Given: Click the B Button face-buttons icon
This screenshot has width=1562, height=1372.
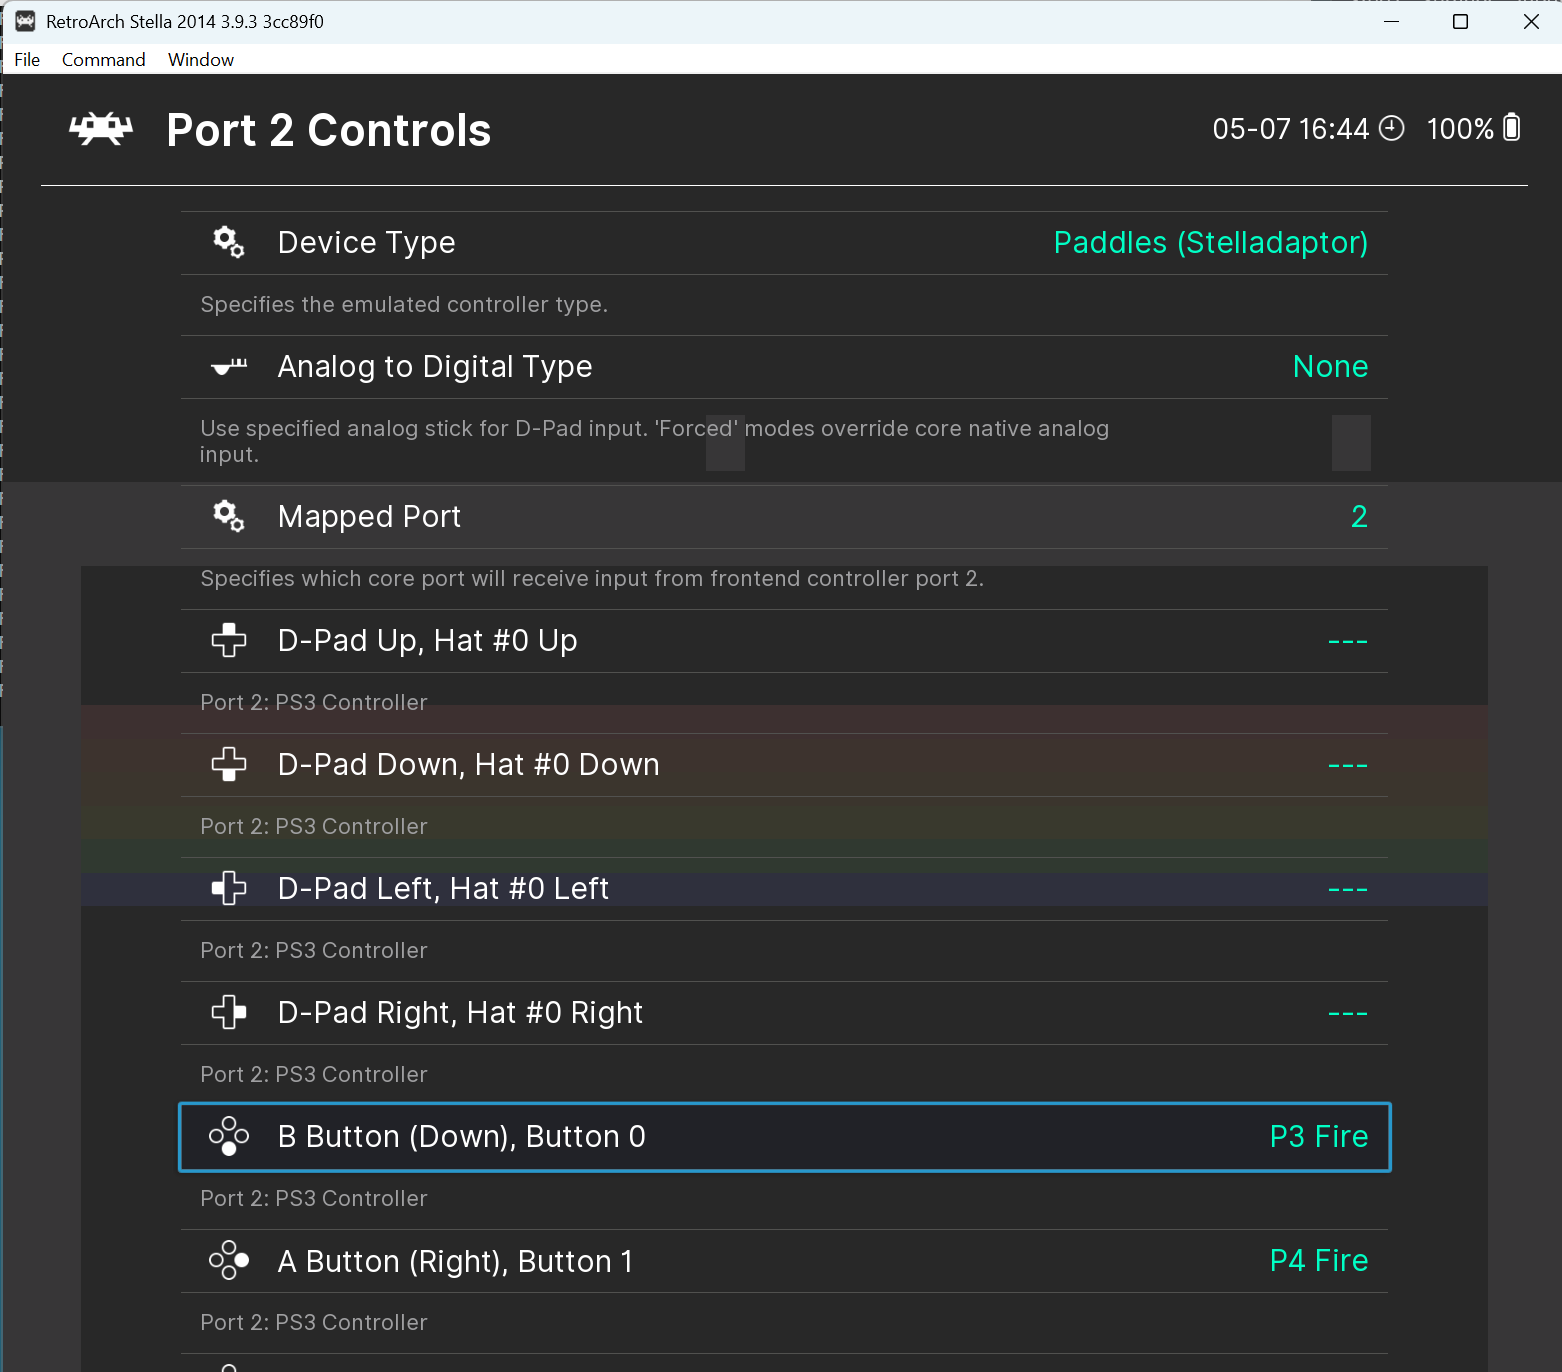Looking at the screenshot, I should (x=229, y=1136).
